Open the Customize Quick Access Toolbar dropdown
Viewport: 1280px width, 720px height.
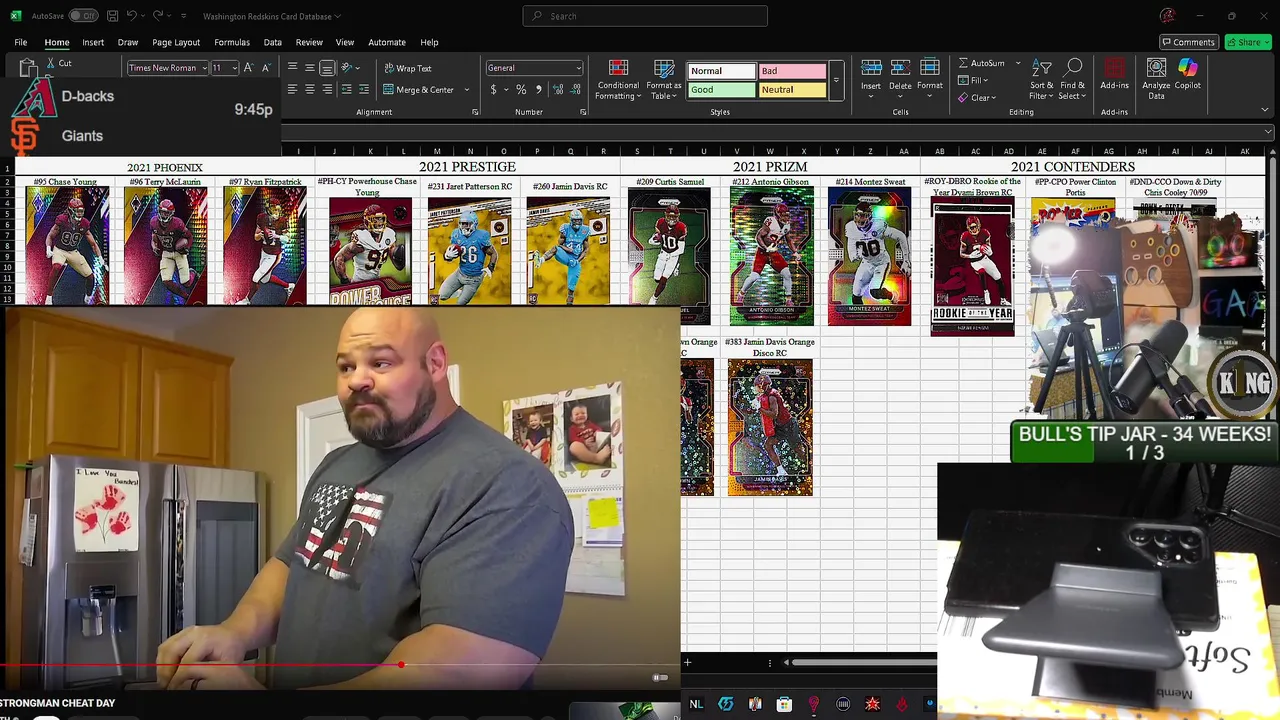(x=183, y=16)
